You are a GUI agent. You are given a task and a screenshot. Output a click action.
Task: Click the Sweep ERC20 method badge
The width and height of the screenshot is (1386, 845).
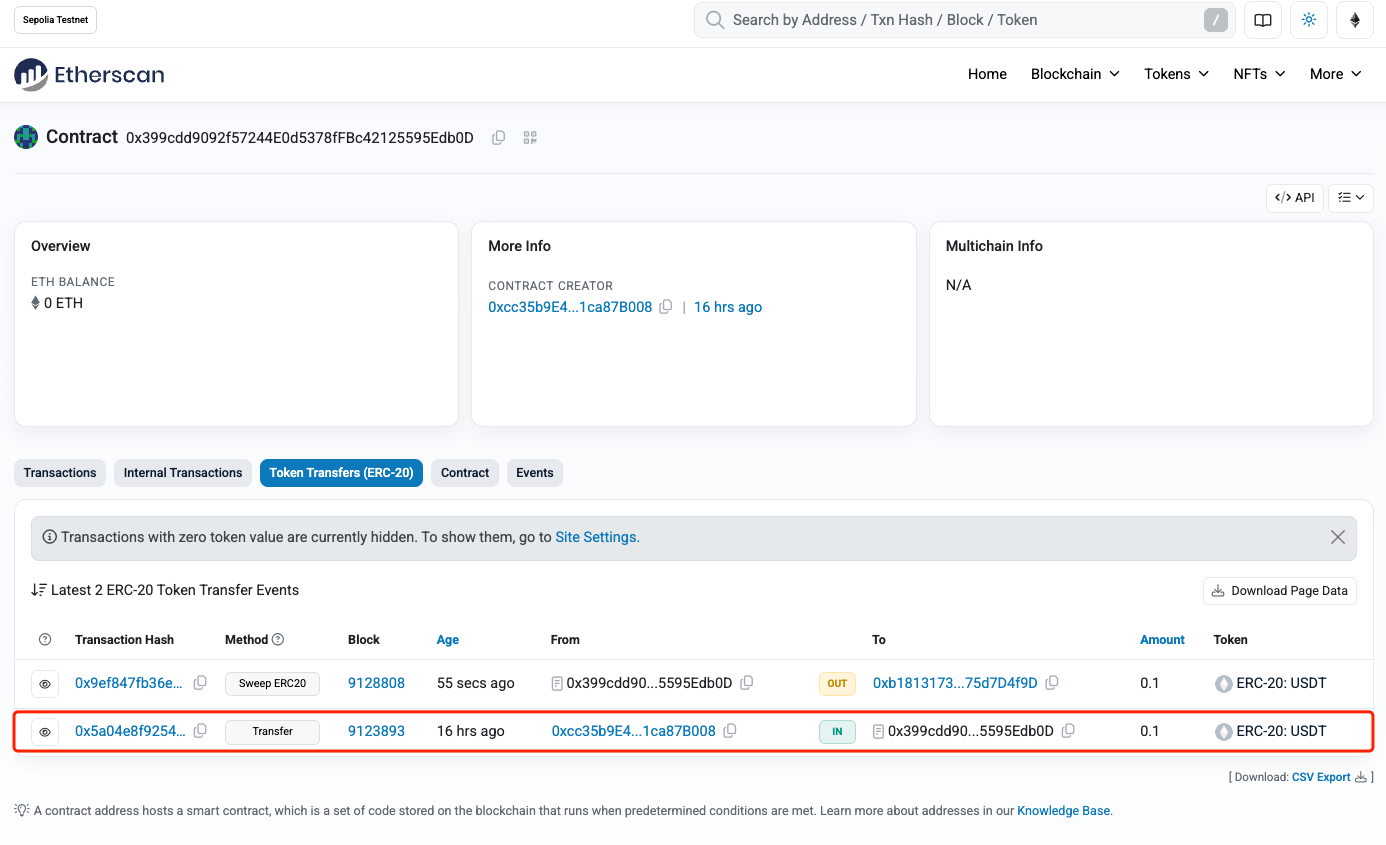pos(272,684)
